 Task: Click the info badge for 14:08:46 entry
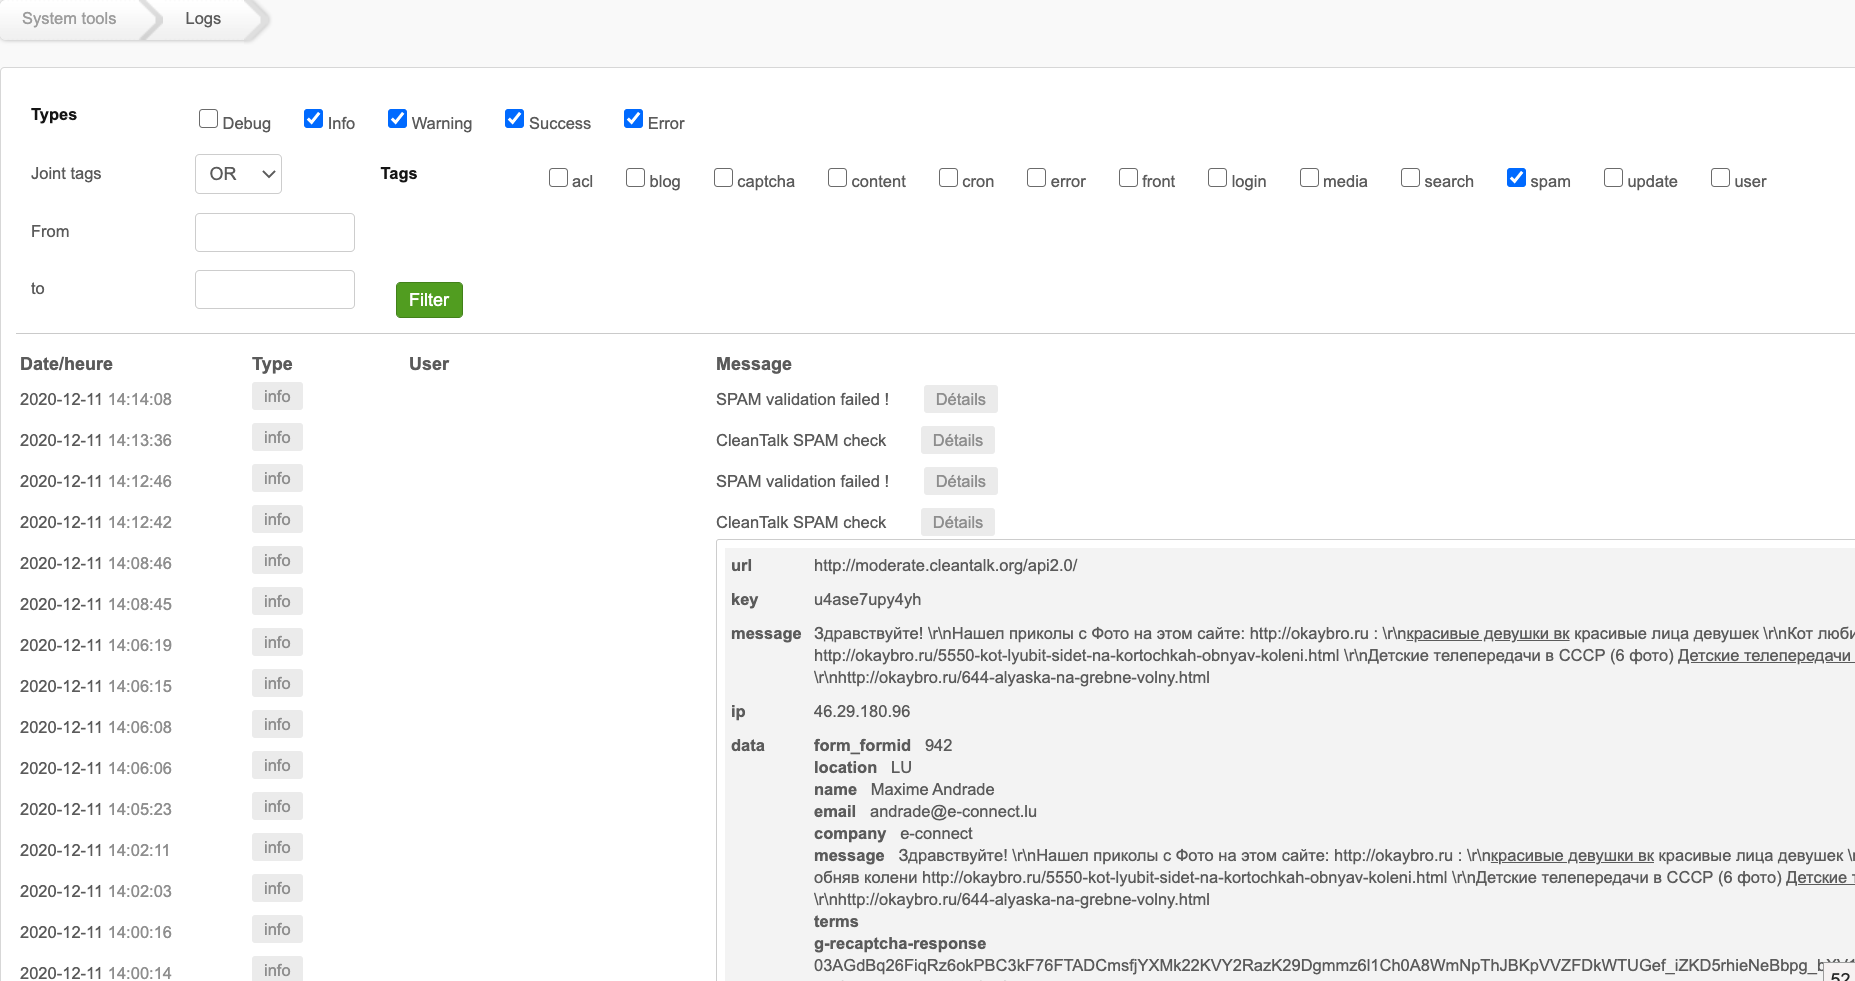(277, 560)
